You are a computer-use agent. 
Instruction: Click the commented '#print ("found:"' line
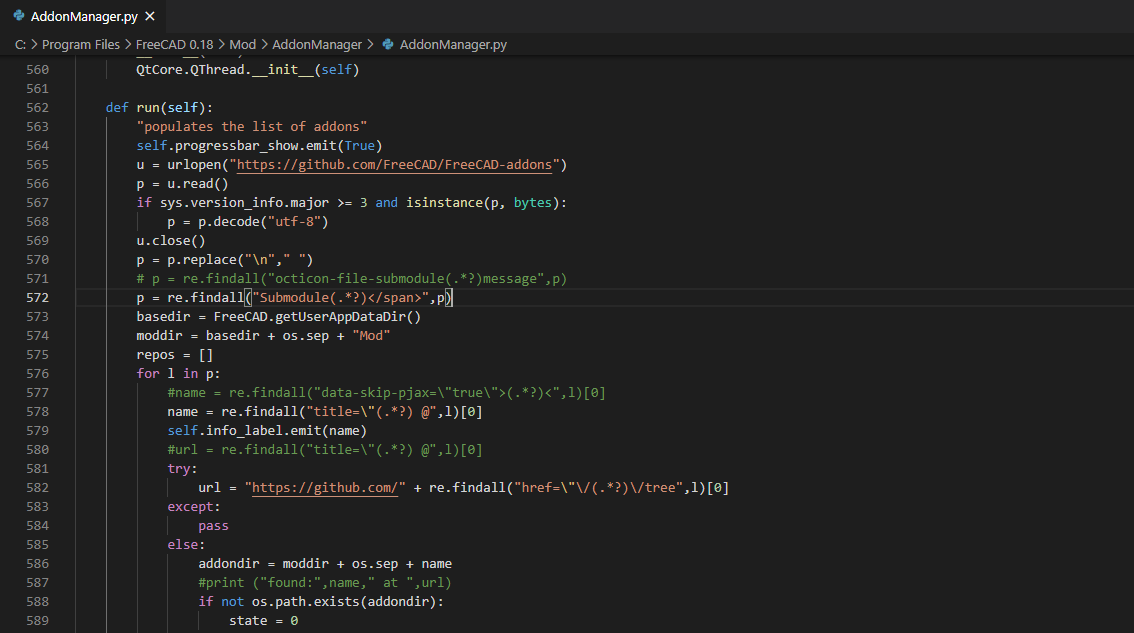coord(325,582)
